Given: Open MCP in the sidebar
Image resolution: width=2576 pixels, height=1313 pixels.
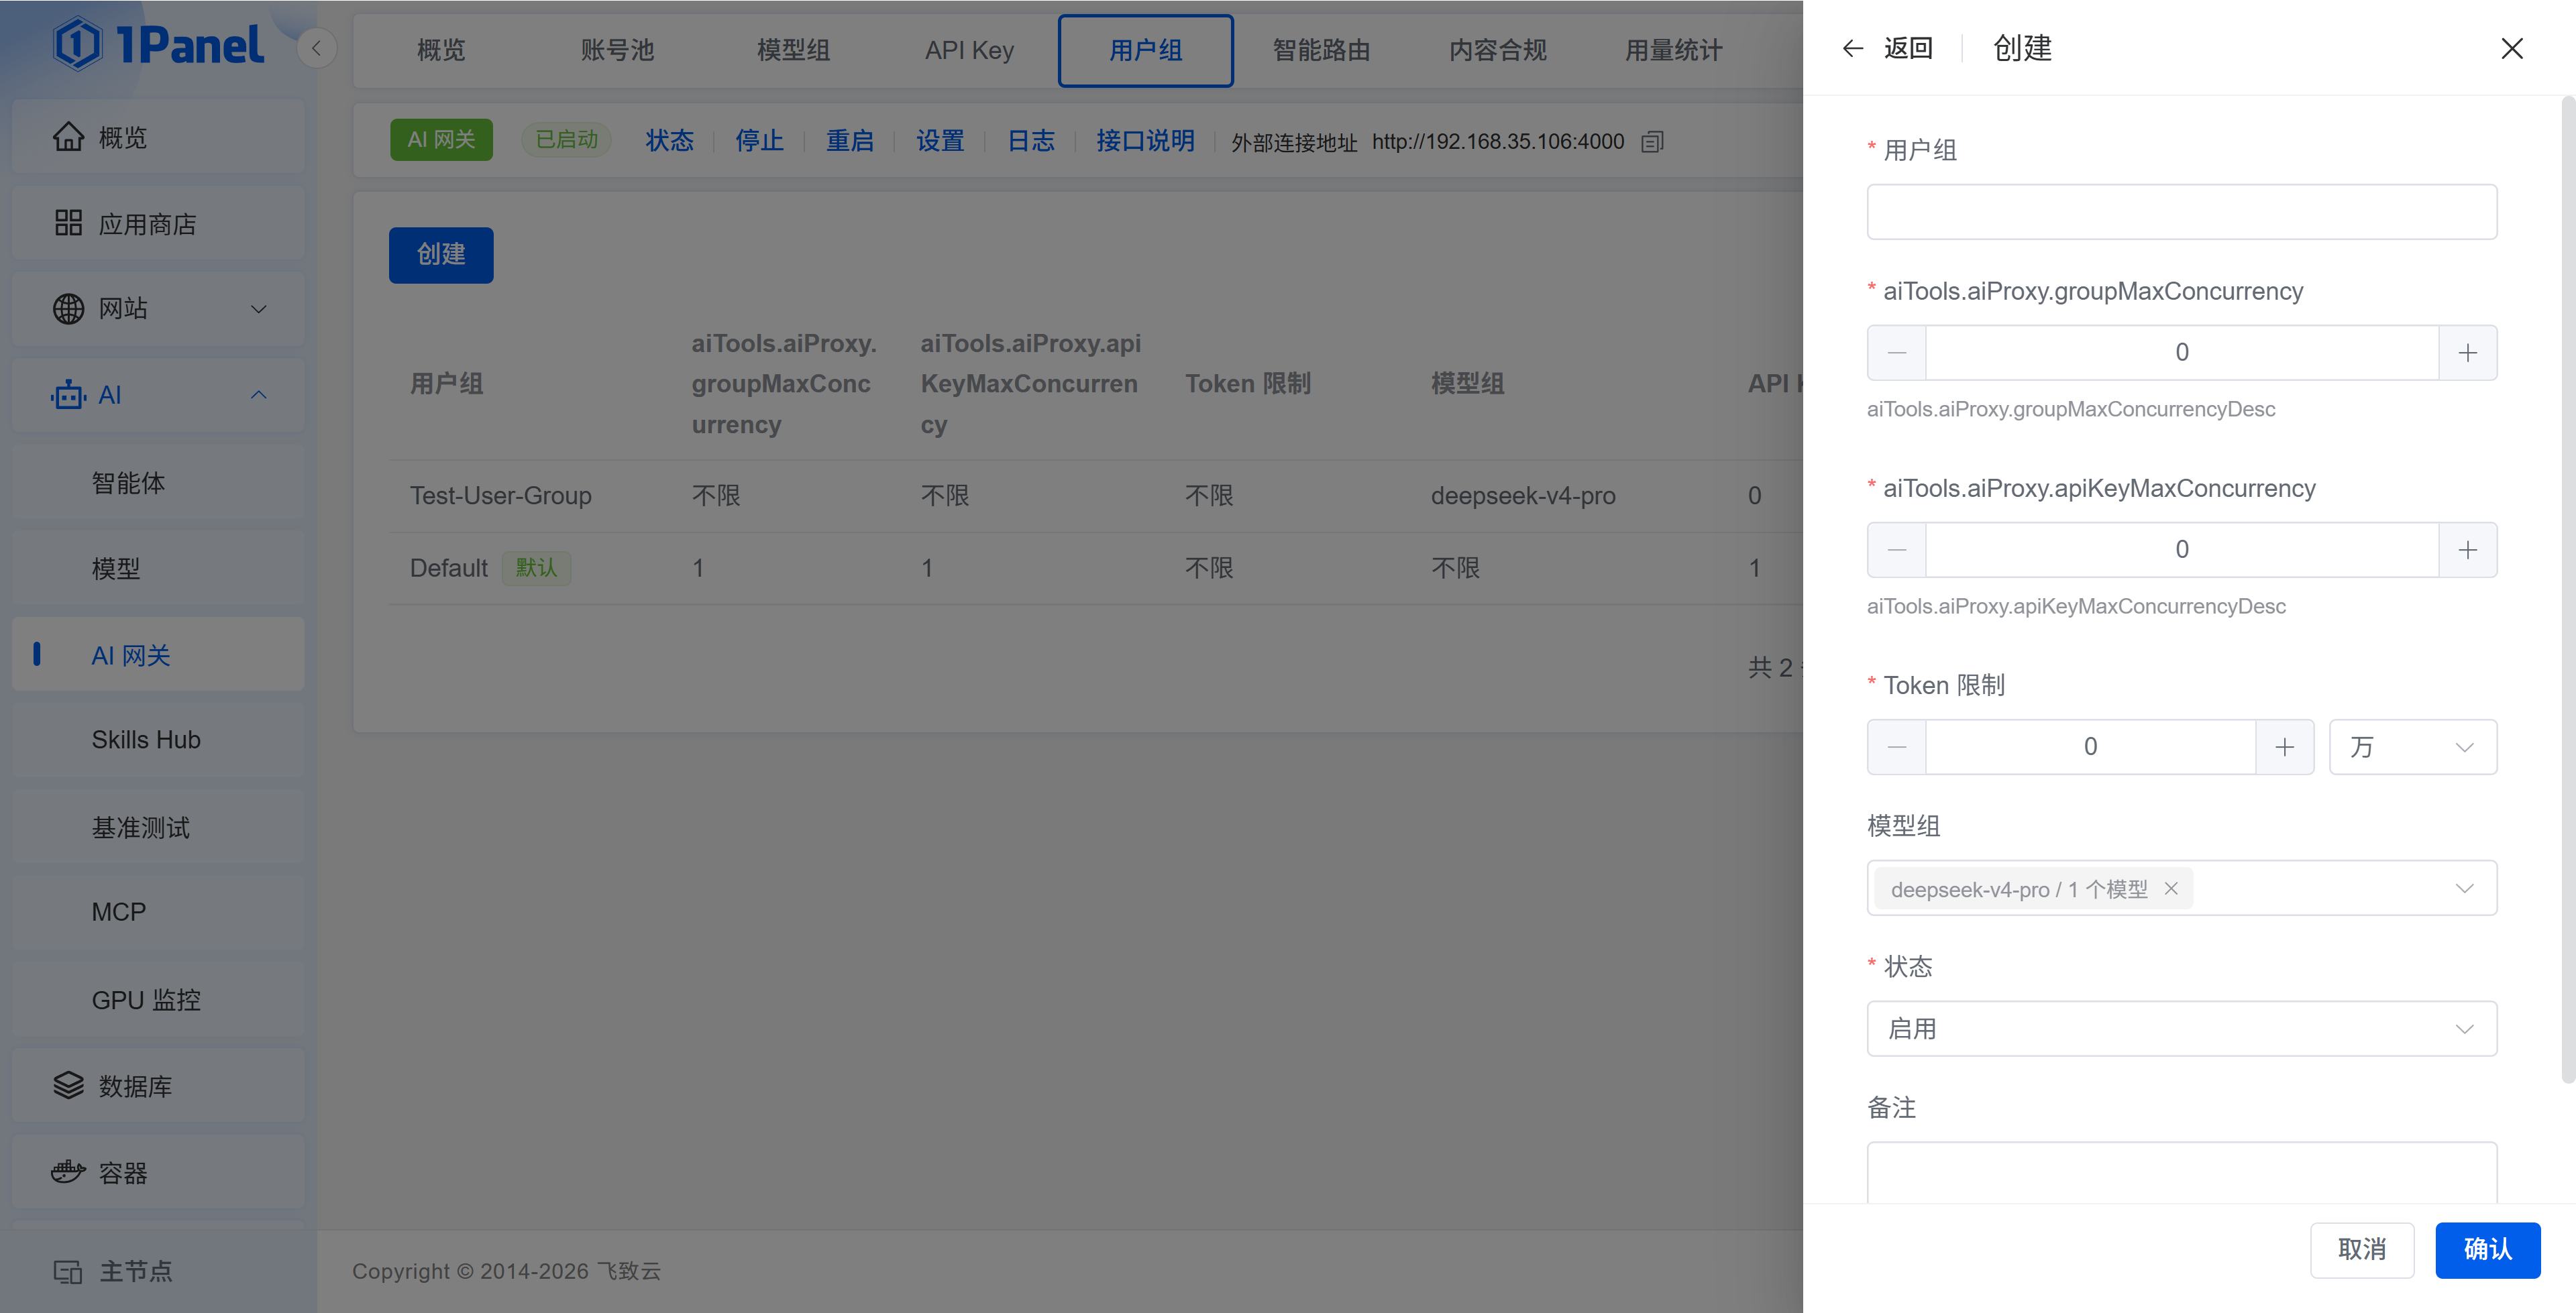Looking at the screenshot, I should tap(158, 912).
